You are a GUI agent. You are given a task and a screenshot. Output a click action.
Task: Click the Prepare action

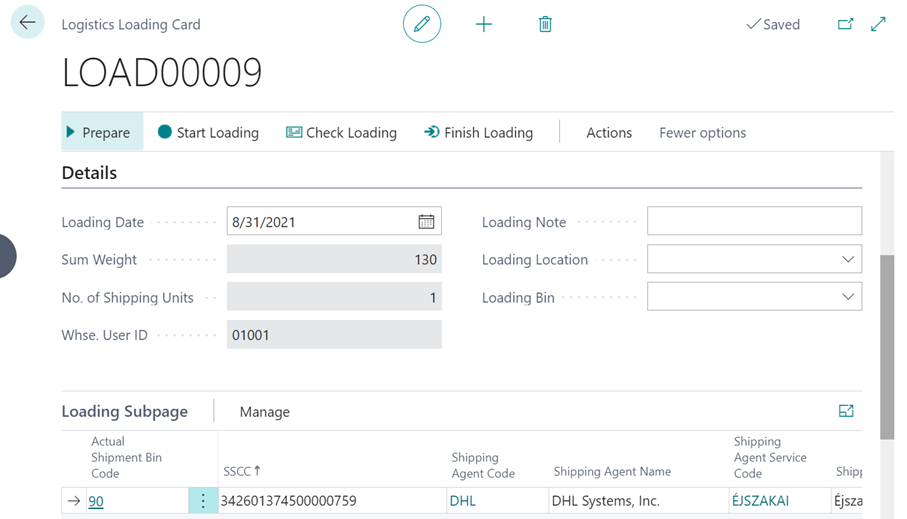(x=98, y=133)
